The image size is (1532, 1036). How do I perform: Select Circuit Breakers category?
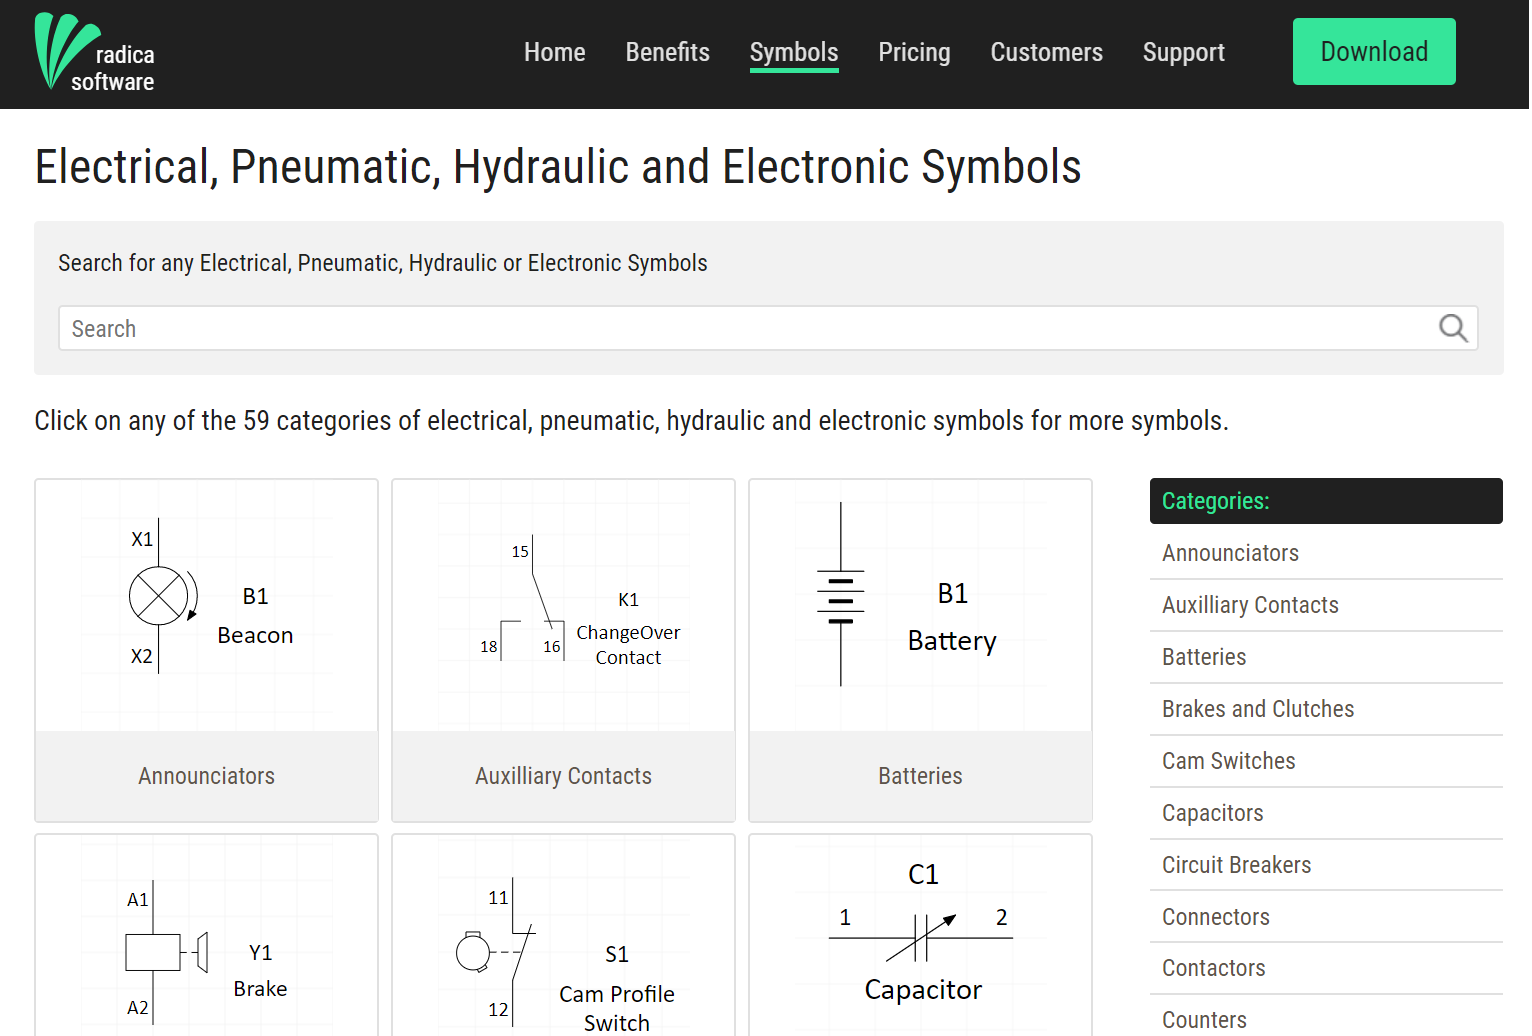point(1326,865)
